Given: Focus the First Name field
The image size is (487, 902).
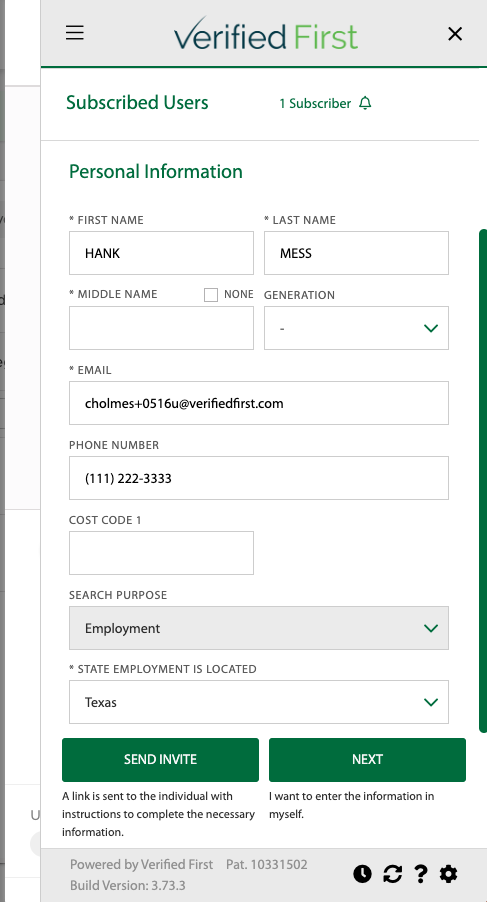Looking at the screenshot, I should pyautogui.click(x=161, y=253).
